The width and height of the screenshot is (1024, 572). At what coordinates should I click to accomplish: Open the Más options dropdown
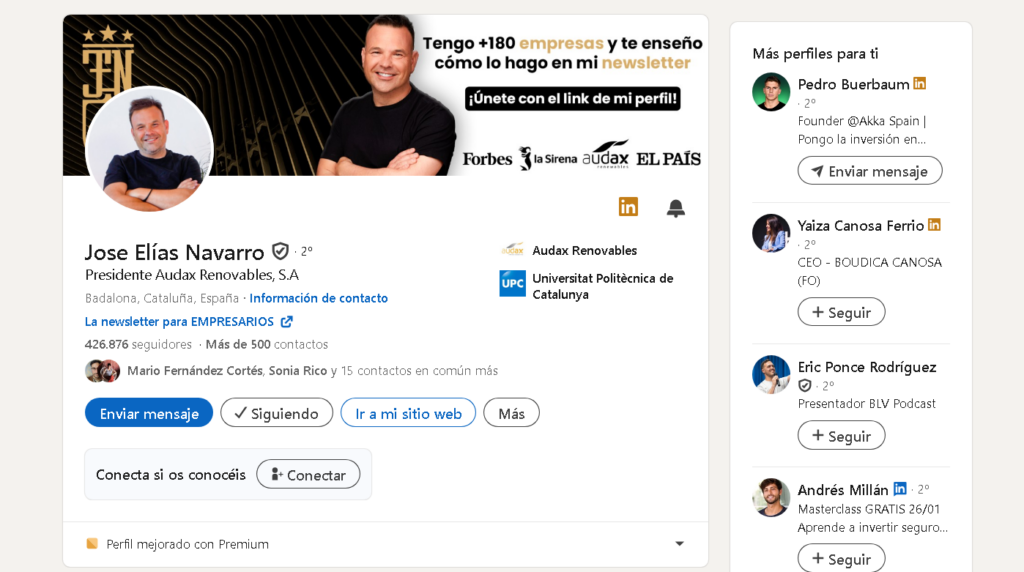point(511,413)
